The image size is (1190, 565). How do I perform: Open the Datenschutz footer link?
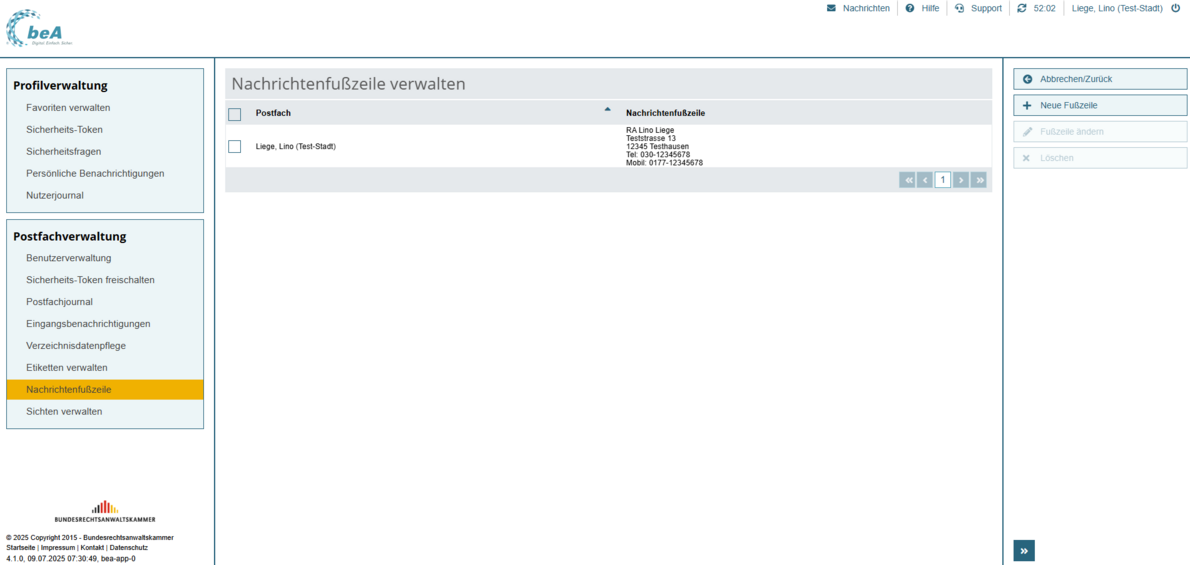(x=129, y=548)
